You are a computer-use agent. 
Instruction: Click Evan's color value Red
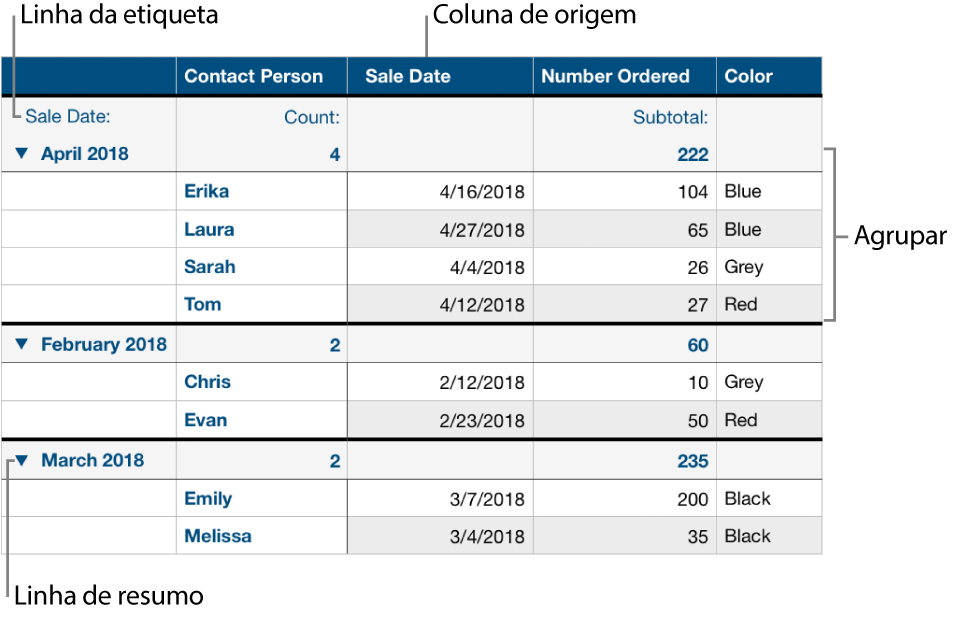tap(740, 420)
